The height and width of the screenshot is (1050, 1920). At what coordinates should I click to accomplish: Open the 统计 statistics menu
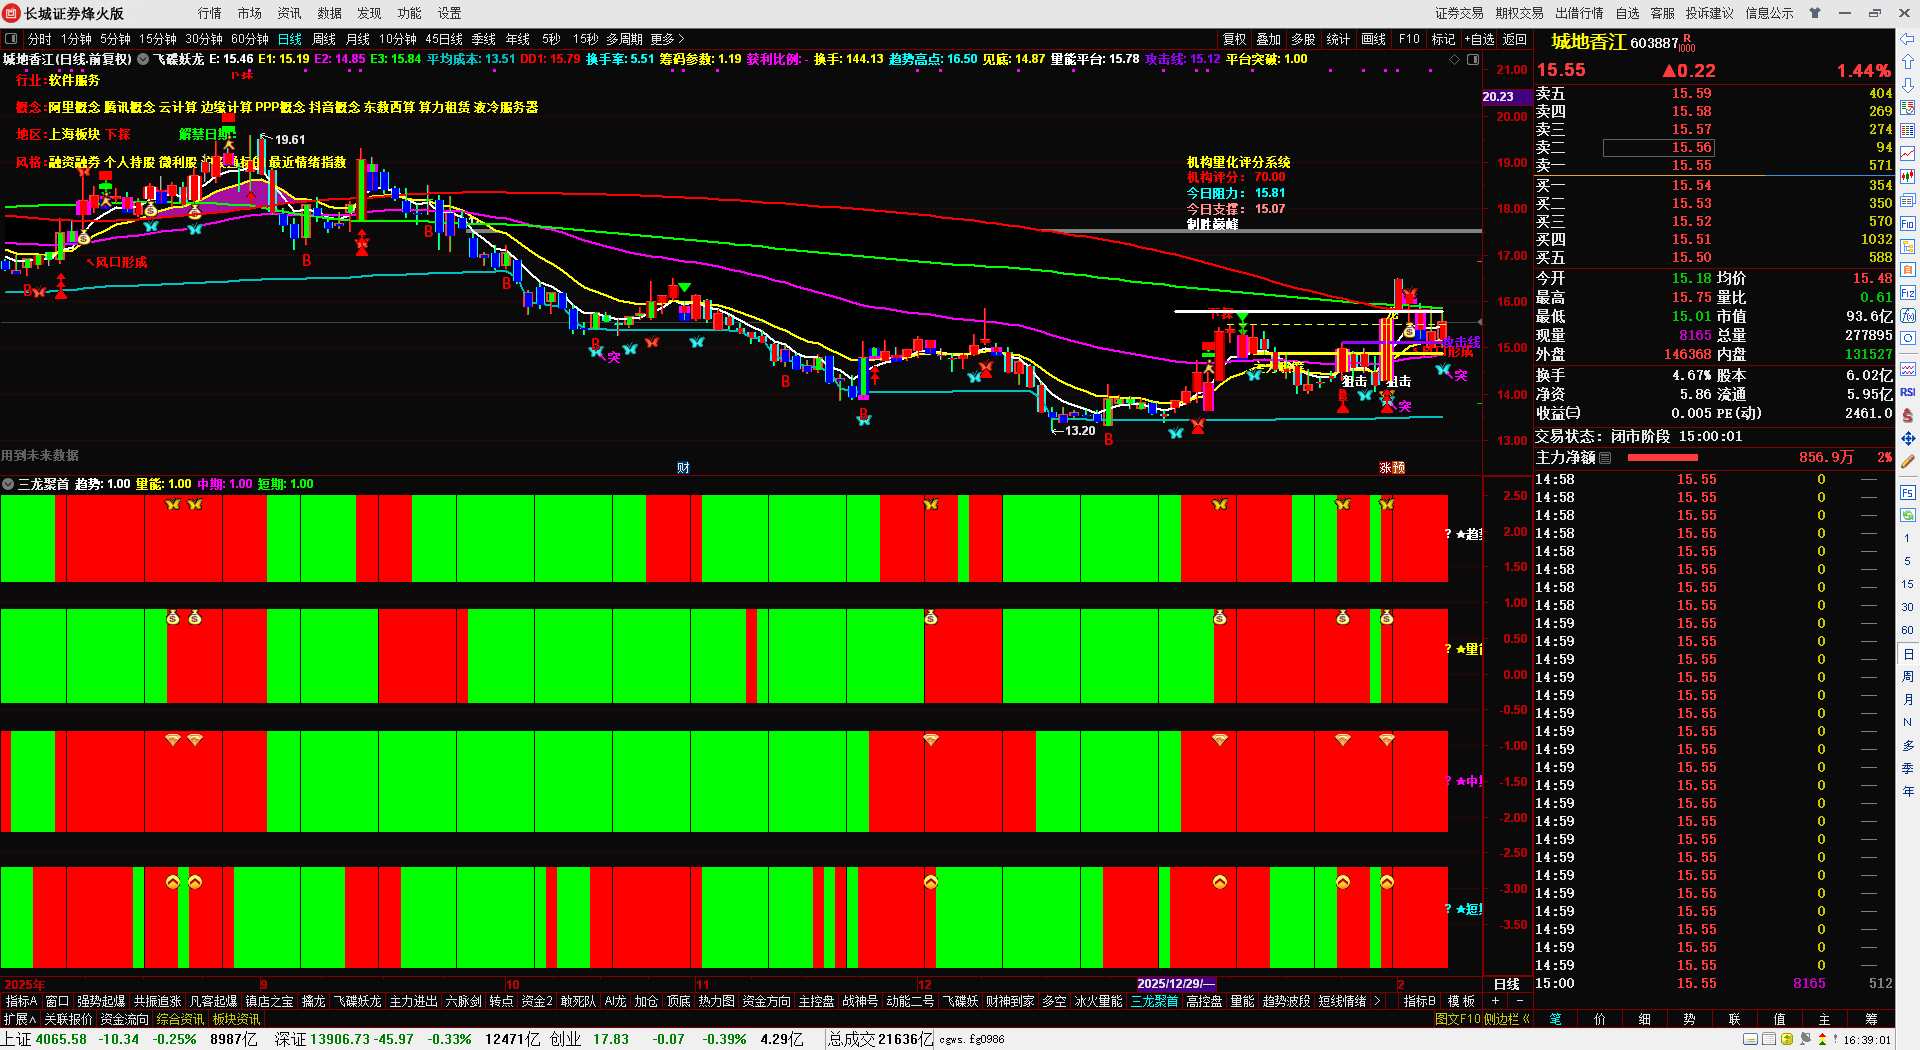pyautogui.click(x=1338, y=39)
